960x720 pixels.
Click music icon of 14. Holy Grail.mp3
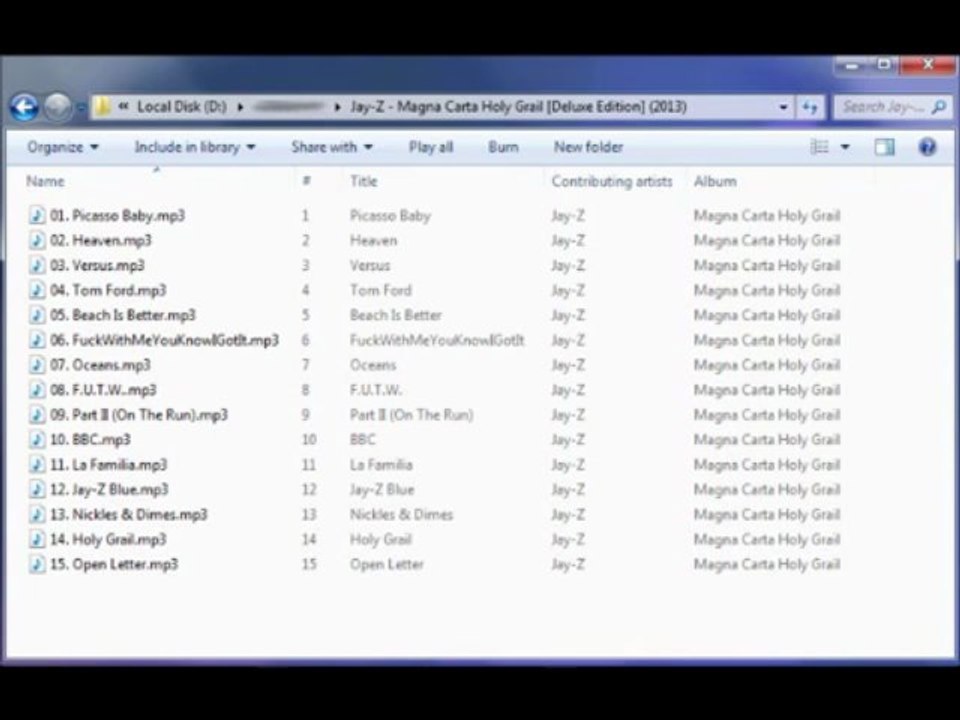click(x=37, y=539)
